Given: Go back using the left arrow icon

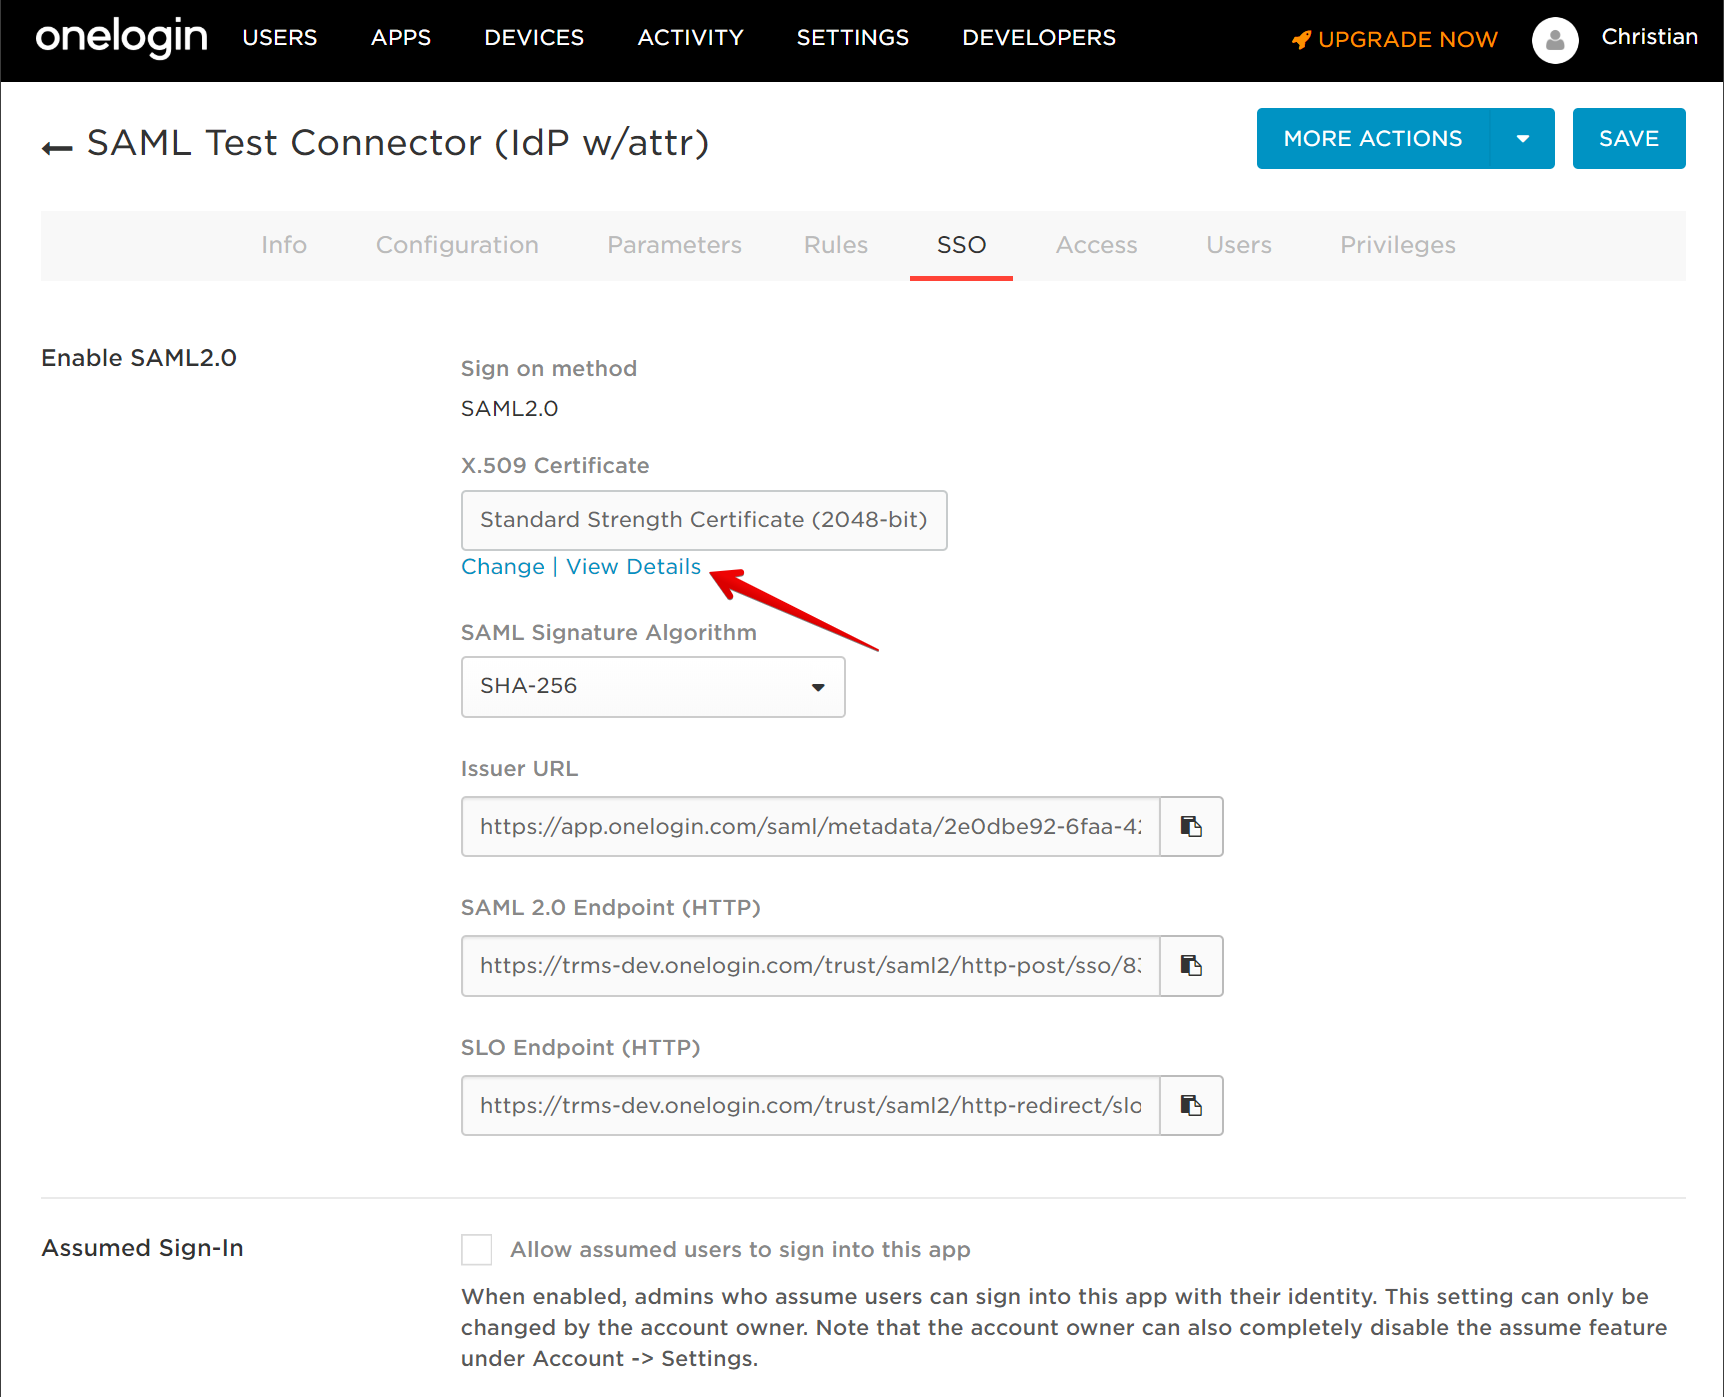Looking at the screenshot, I should [57, 148].
